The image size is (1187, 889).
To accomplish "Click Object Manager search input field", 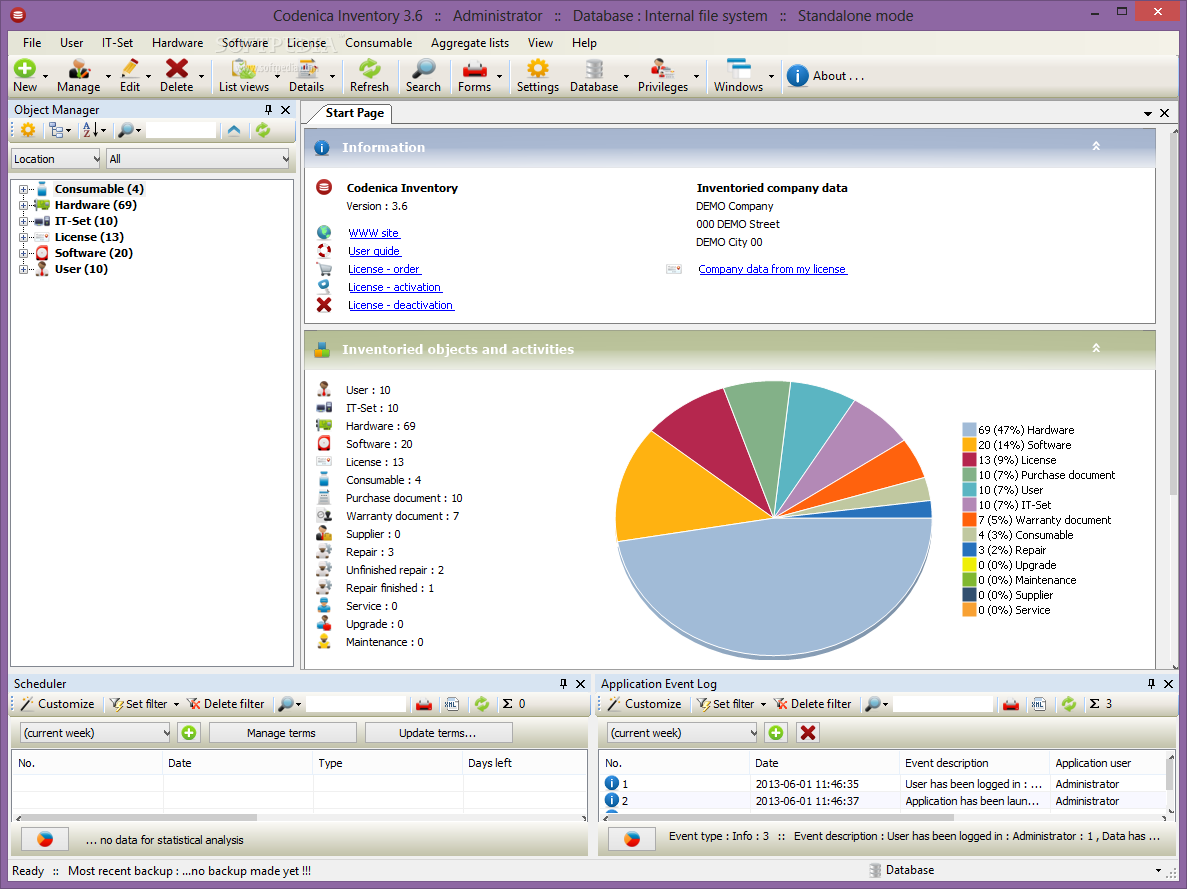I will pyautogui.click(x=181, y=130).
